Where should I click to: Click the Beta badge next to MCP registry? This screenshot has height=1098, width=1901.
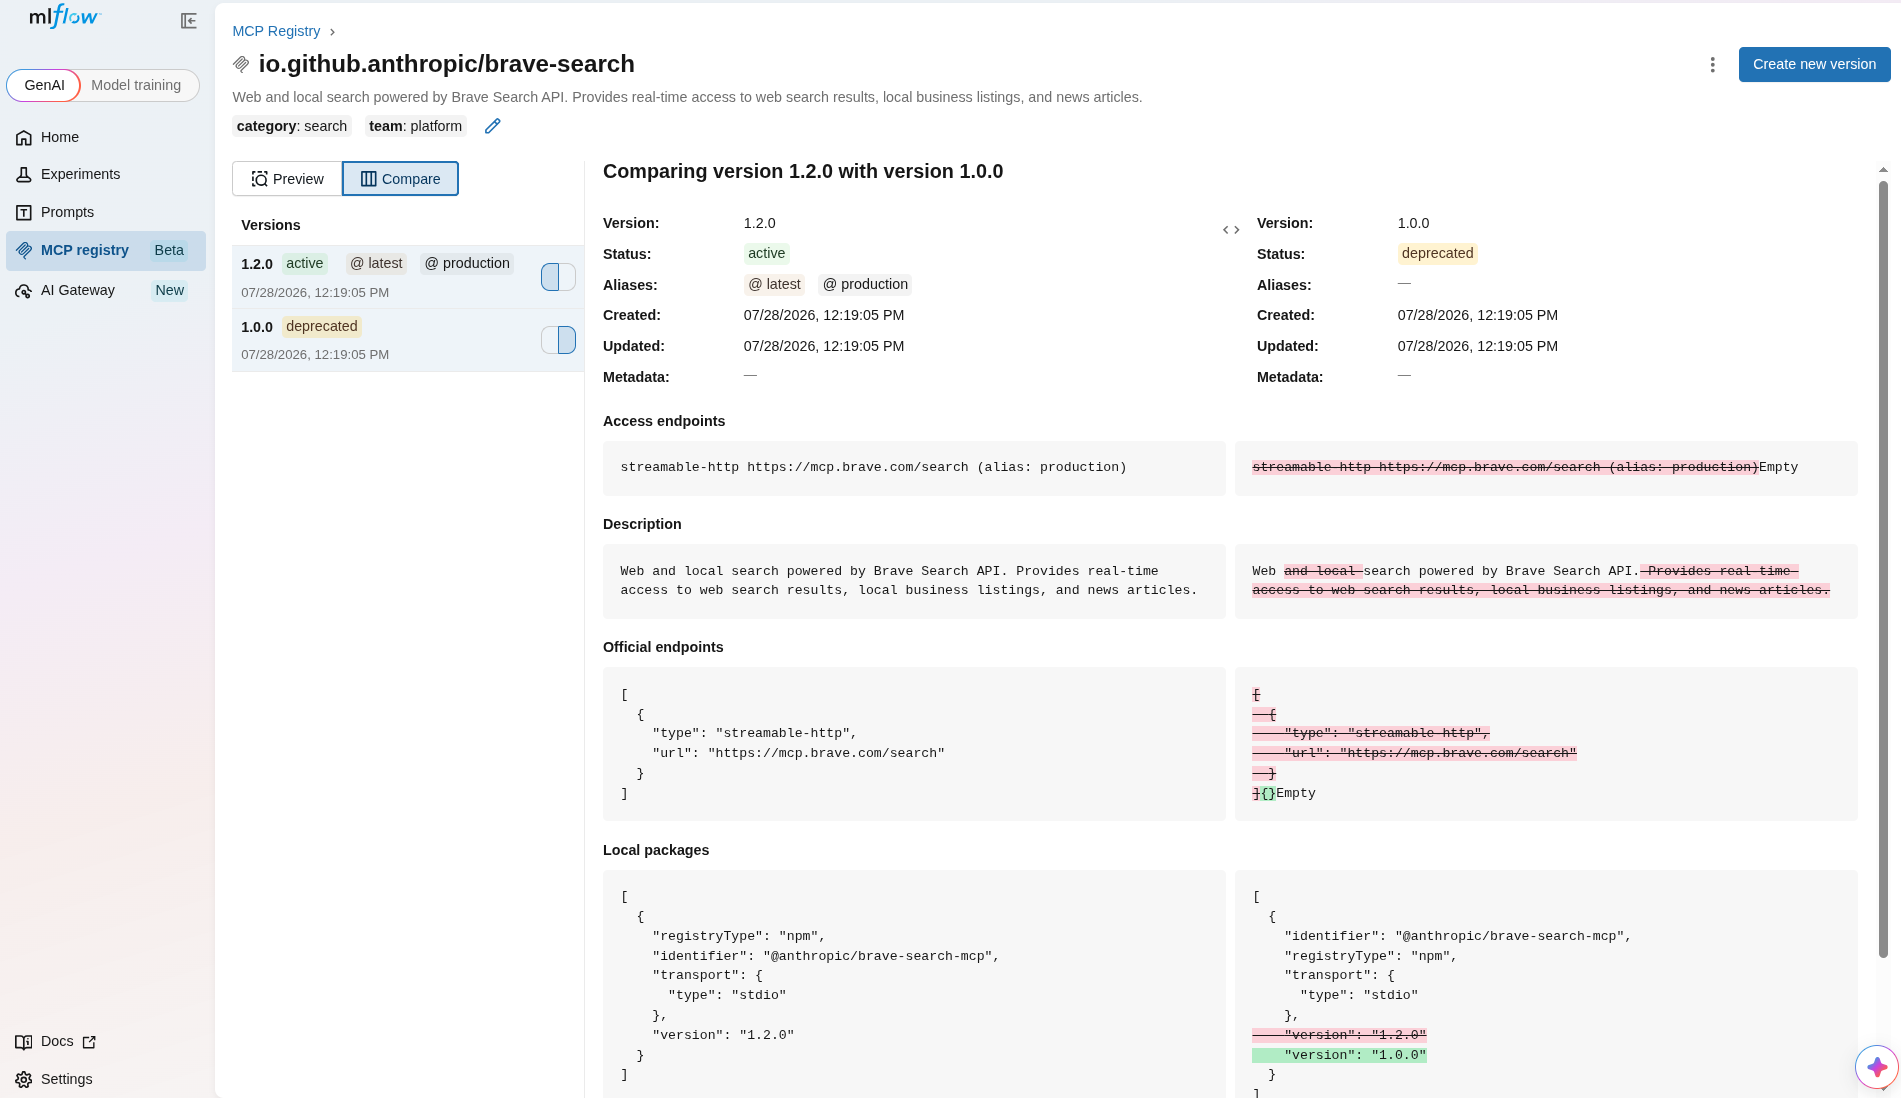pos(169,250)
